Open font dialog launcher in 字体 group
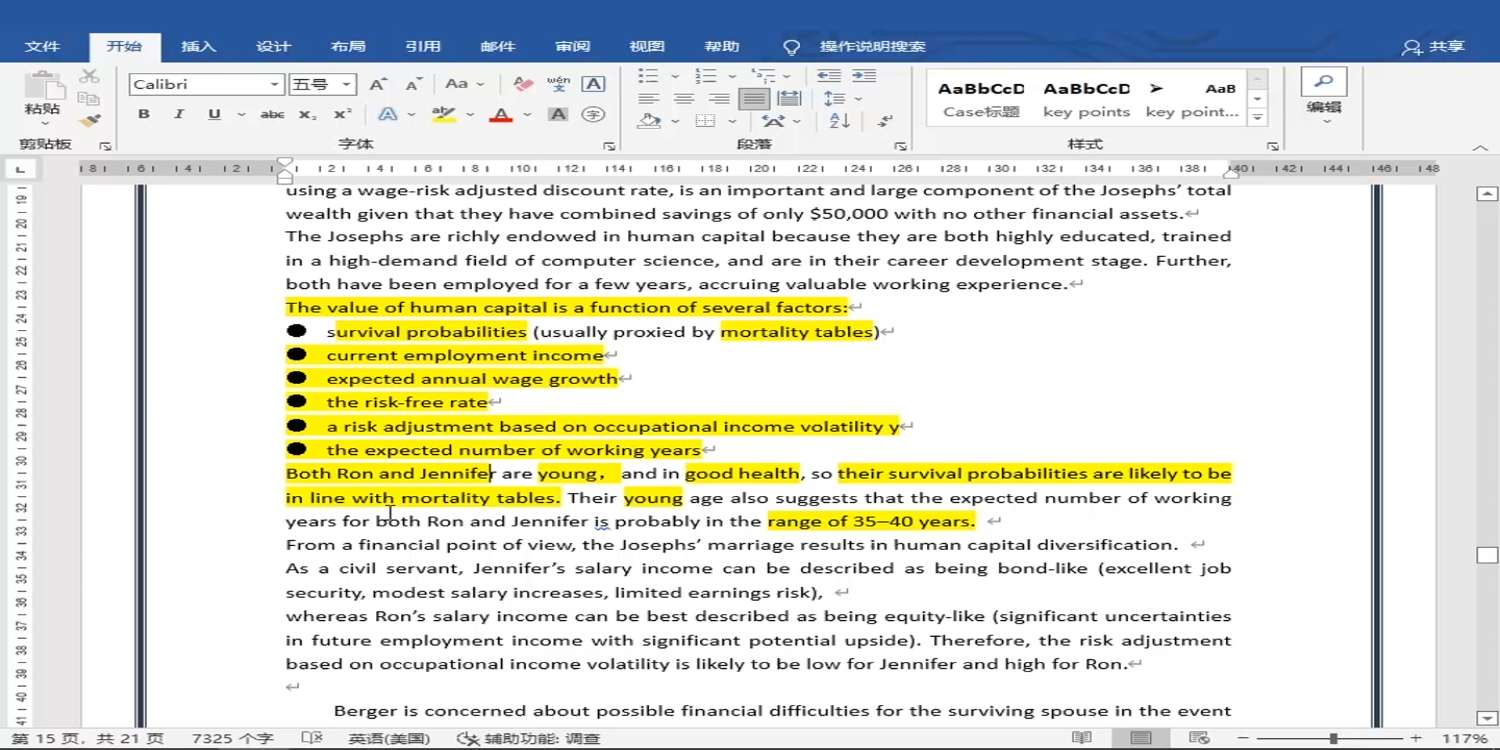1500x750 pixels. coord(609,146)
